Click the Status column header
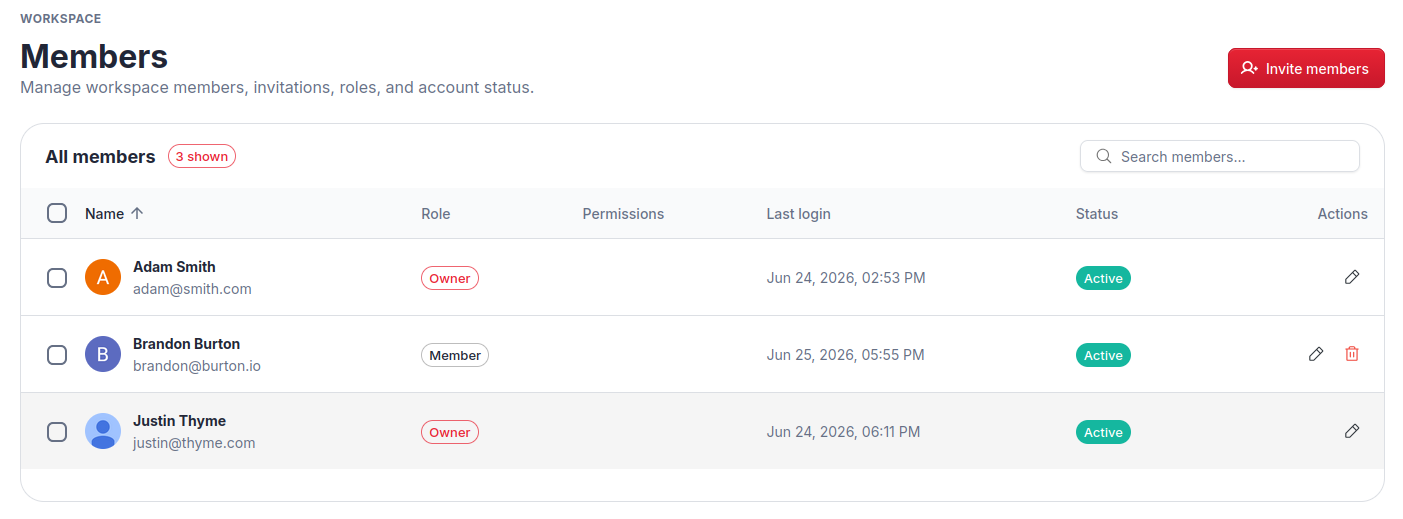 (x=1096, y=214)
